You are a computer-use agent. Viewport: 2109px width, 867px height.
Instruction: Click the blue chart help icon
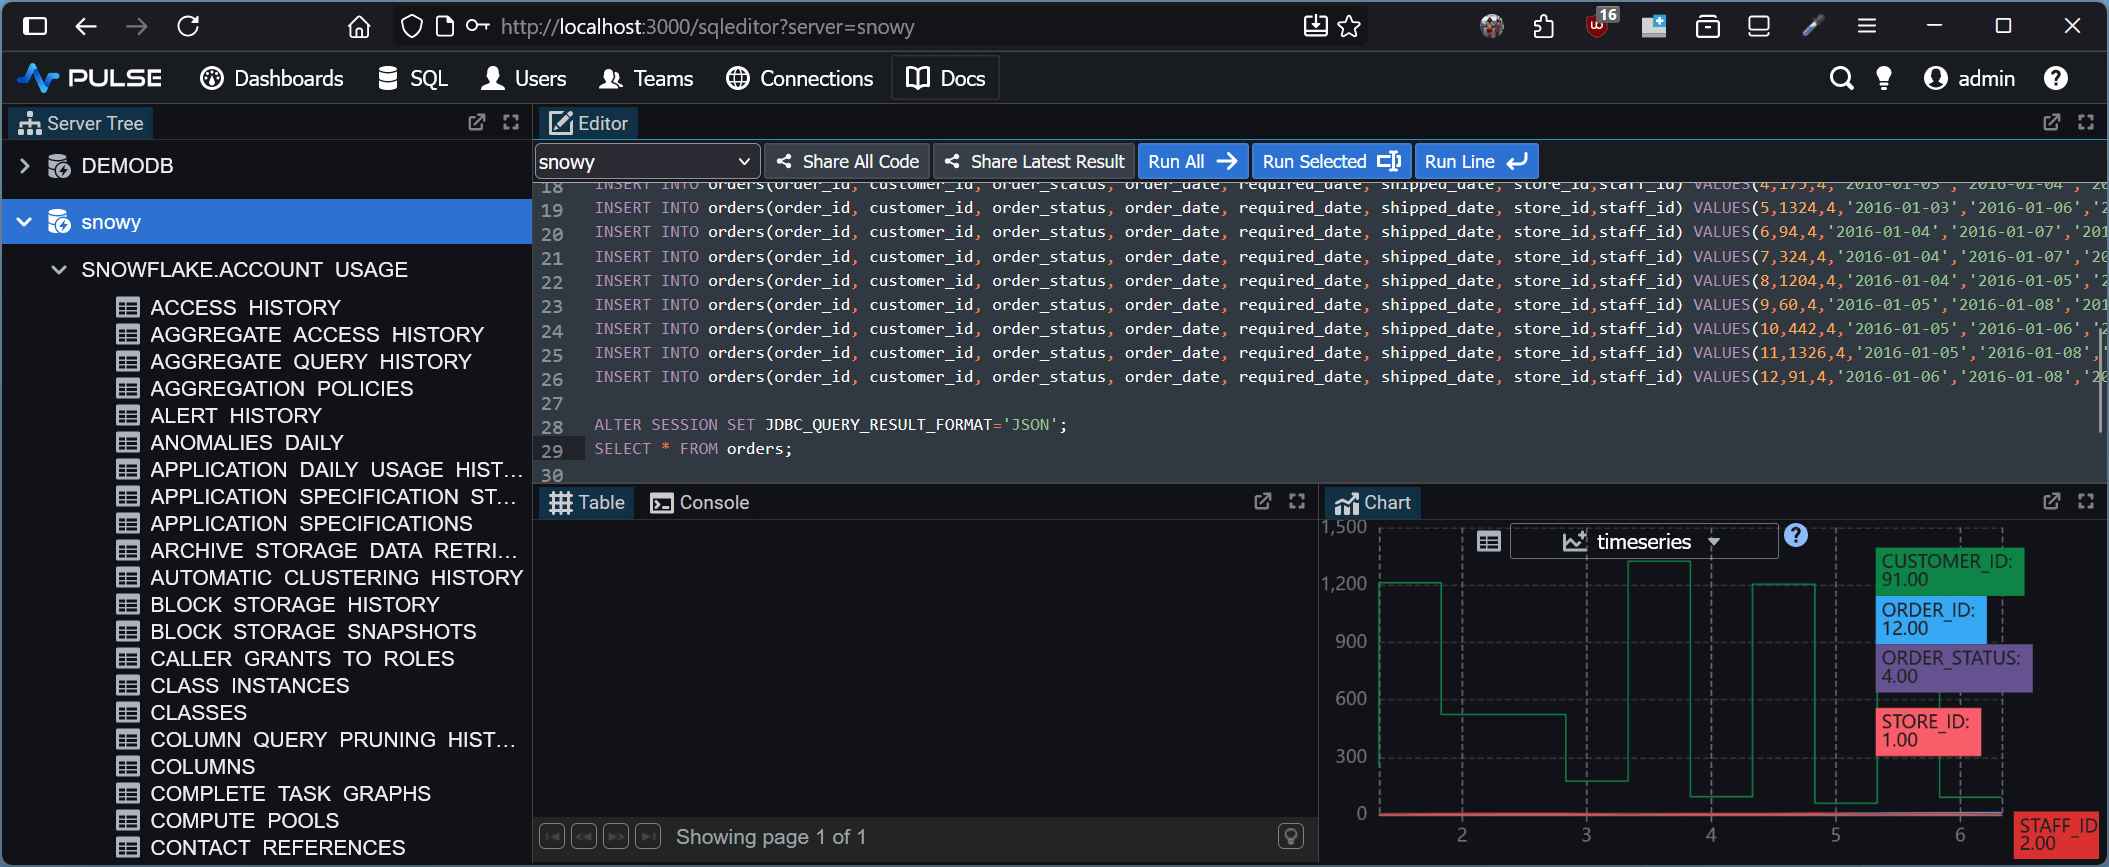pyautogui.click(x=1796, y=535)
